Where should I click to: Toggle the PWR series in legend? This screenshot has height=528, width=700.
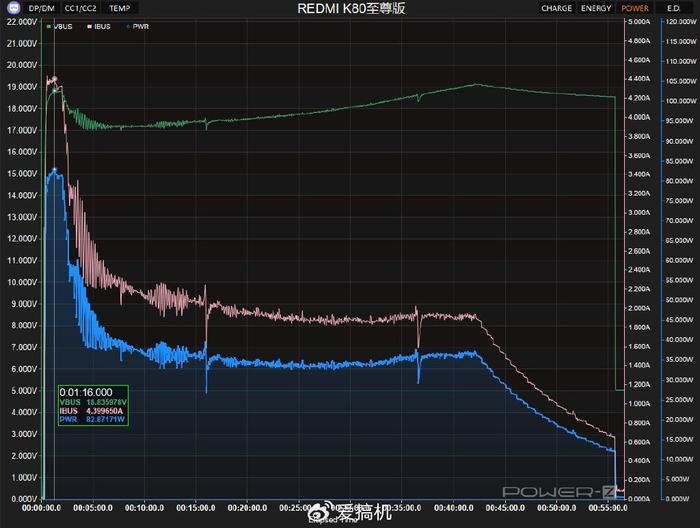point(138,26)
